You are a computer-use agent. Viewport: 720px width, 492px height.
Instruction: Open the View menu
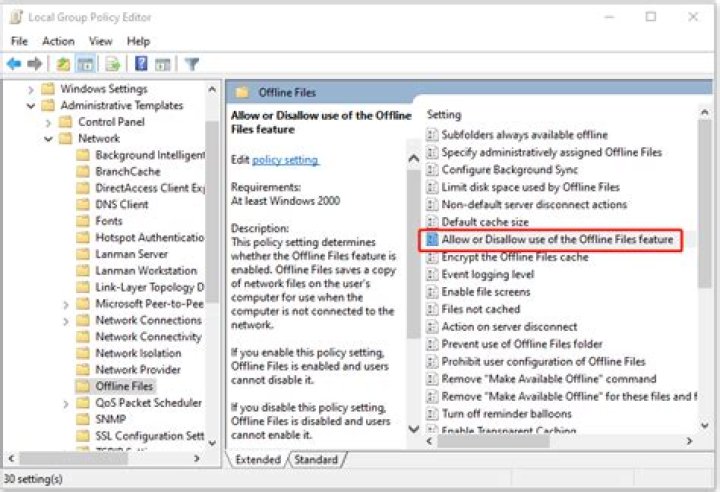(101, 41)
